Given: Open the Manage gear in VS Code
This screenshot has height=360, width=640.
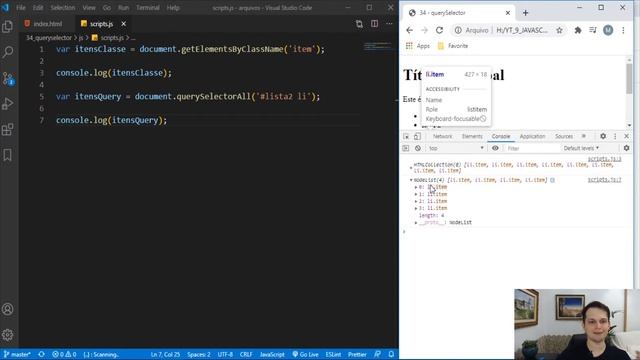Looking at the screenshot, I should tap(8, 335).
